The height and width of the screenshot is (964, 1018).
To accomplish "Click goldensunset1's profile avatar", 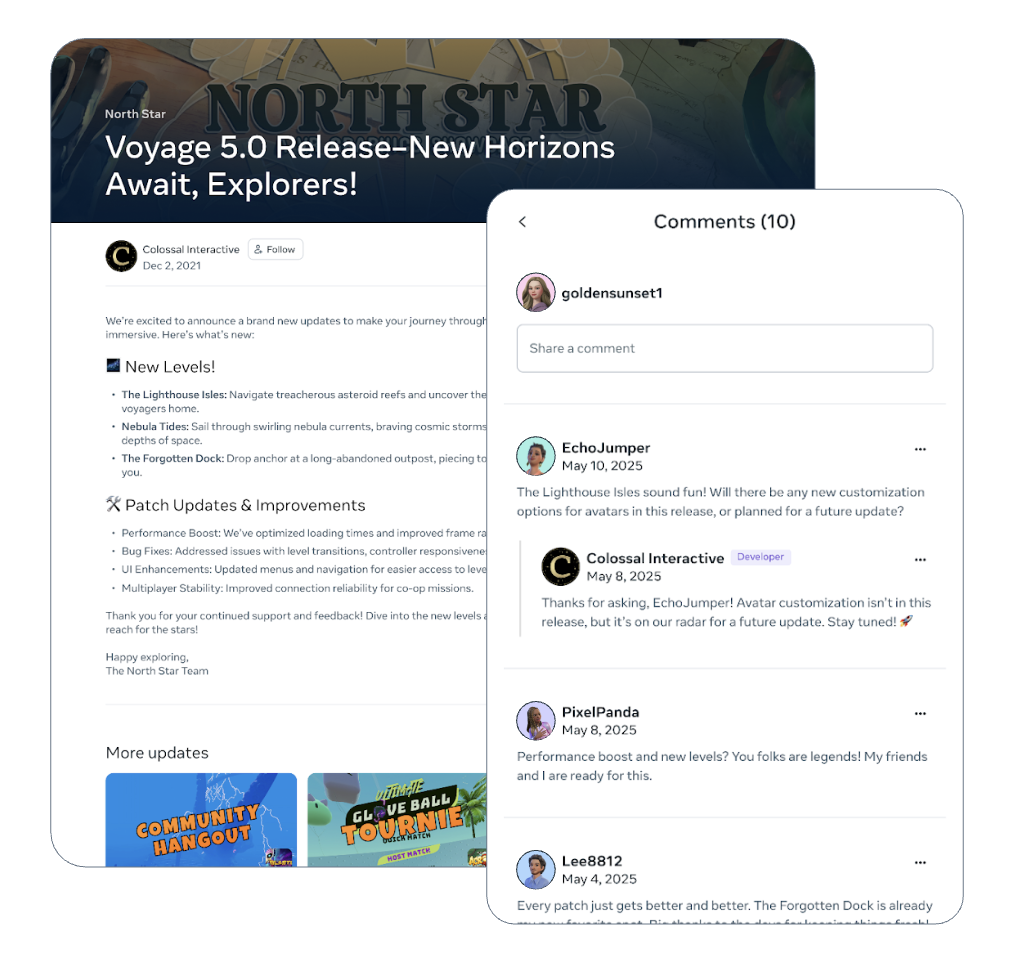I will coord(536,293).
